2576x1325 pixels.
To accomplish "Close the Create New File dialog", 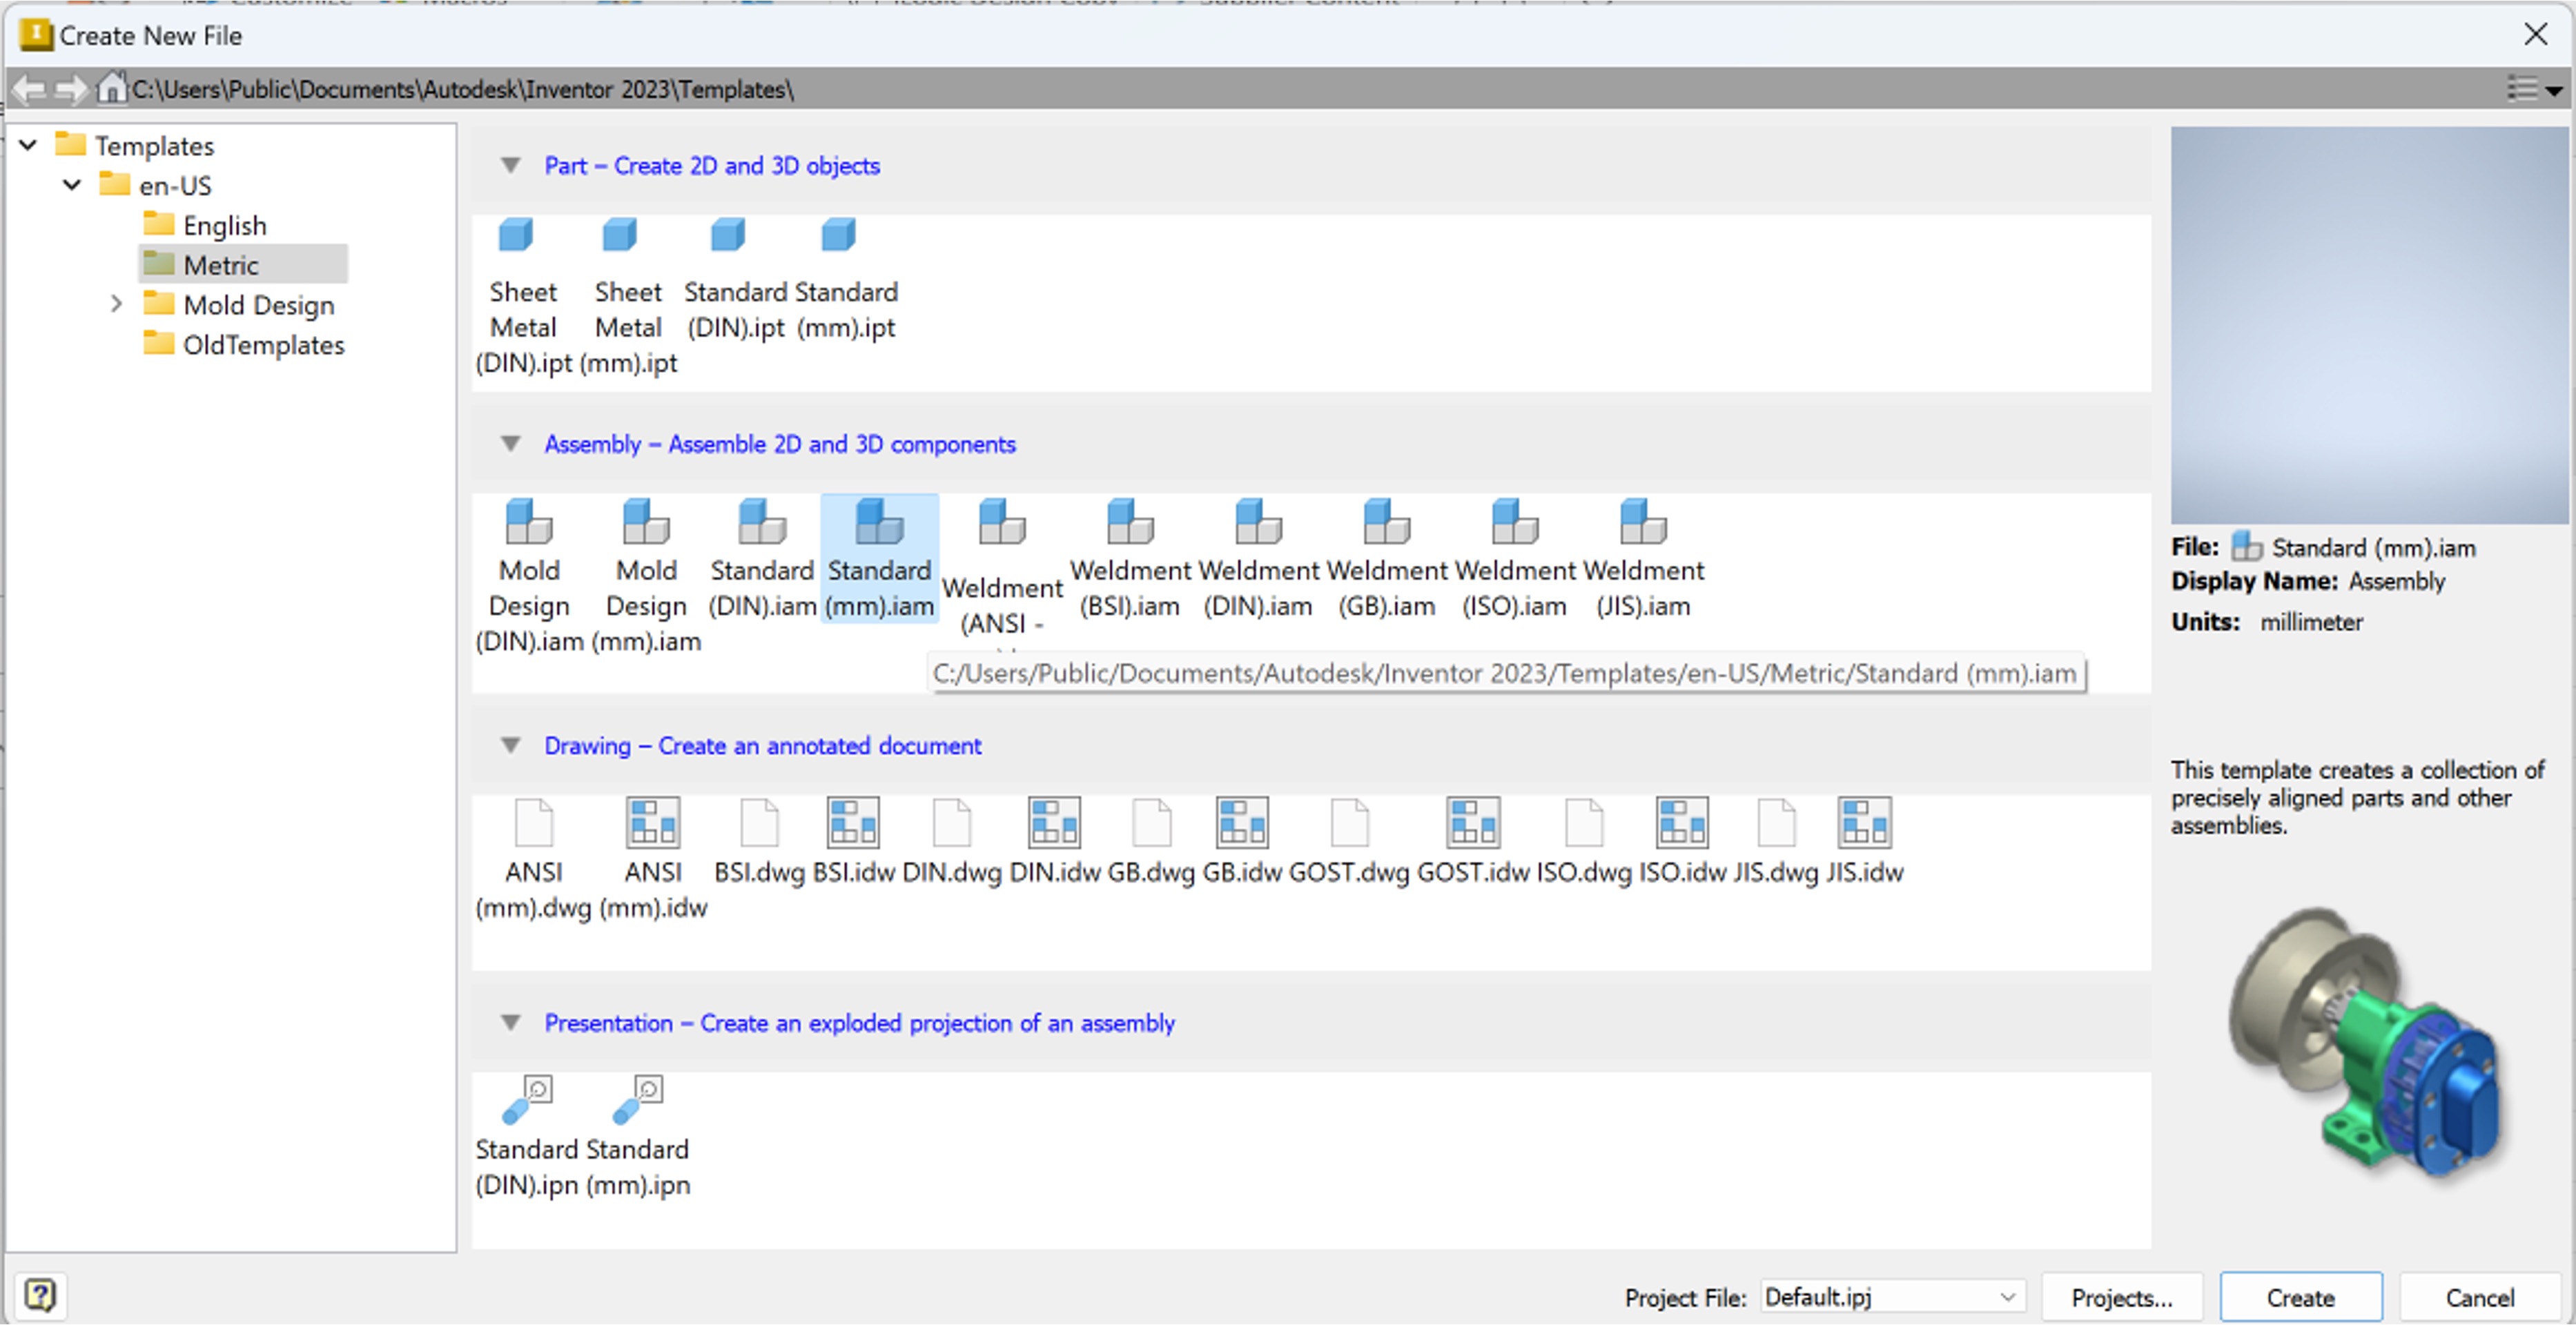I will coord(2535,35).
